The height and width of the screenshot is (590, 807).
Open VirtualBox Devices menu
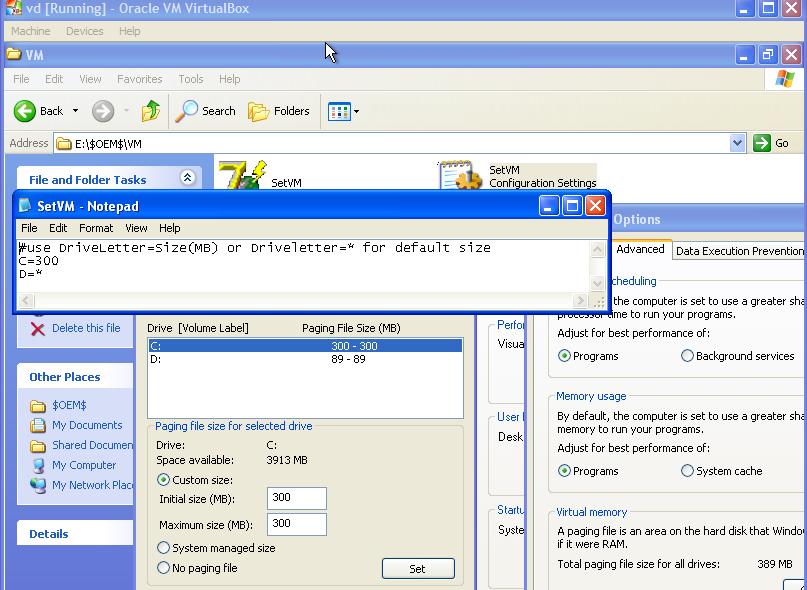pyautogui.click(x=84, y=31)
